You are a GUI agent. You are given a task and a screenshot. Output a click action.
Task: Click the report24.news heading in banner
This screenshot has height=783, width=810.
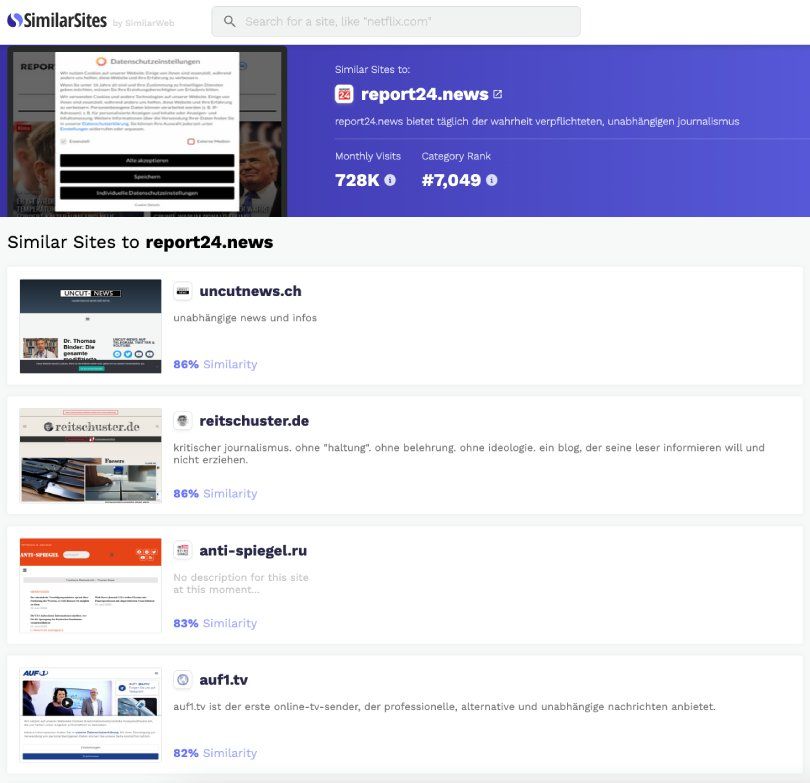(424, 95)
